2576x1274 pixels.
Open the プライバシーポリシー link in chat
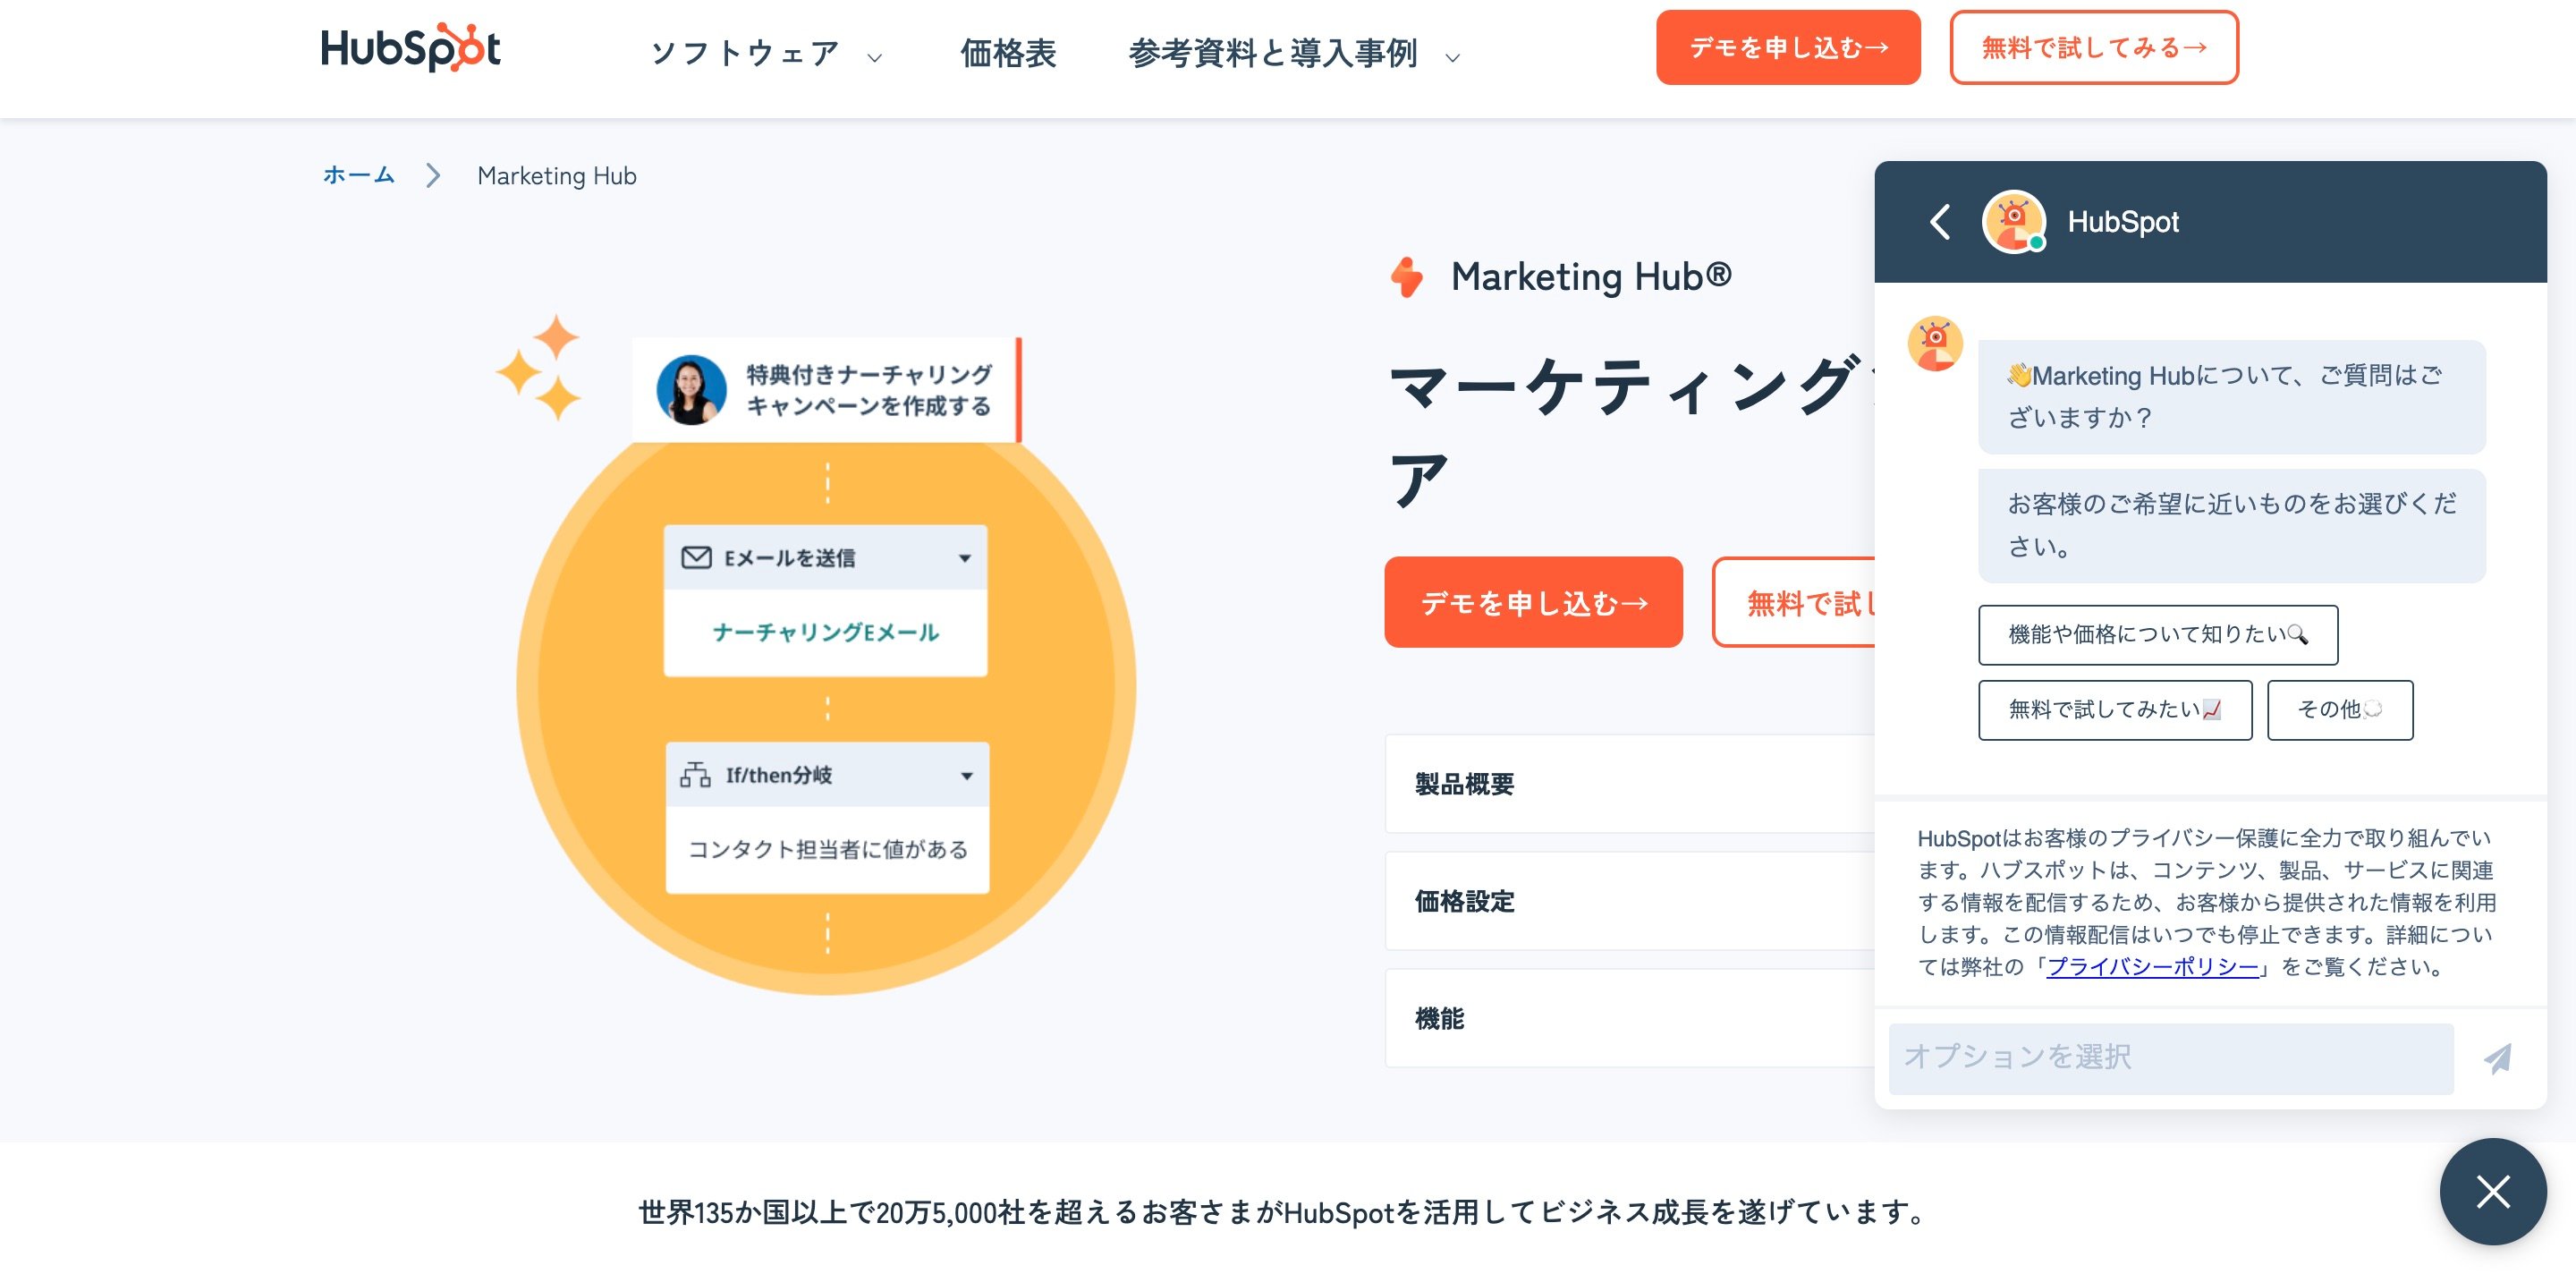pyautogui.click(x=2152, y=967)
